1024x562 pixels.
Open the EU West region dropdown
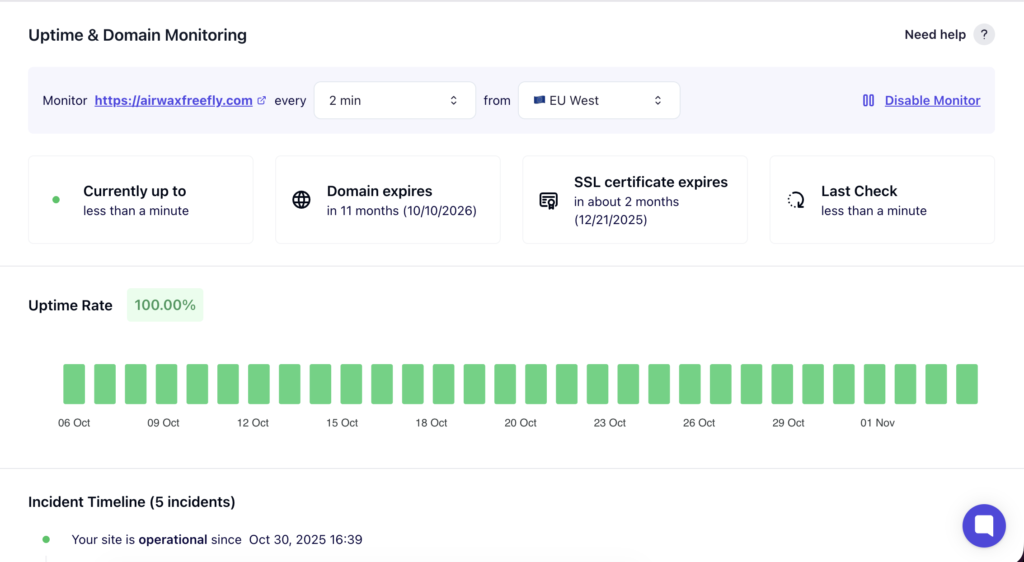pyautogui.click(x=599, y=101)
